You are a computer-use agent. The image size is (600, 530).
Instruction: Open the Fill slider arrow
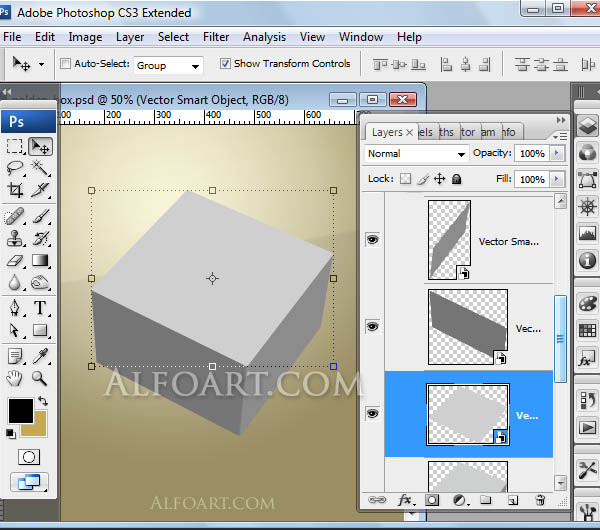point(557,179)
